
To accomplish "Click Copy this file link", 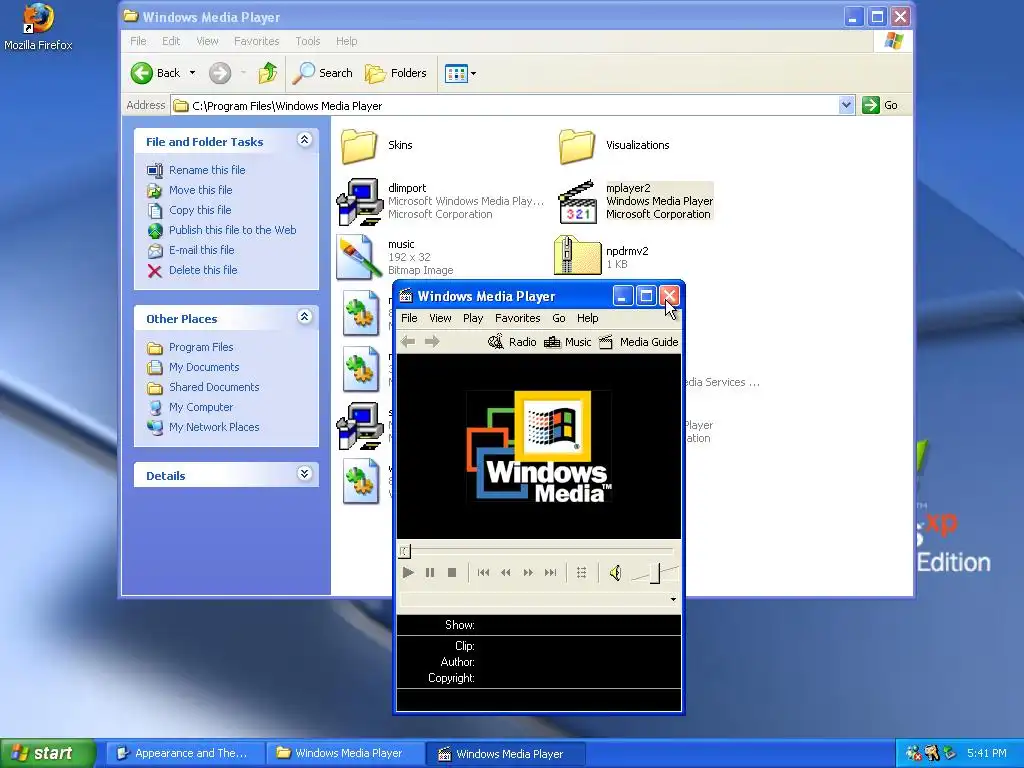I will click(x=200, y=210).
